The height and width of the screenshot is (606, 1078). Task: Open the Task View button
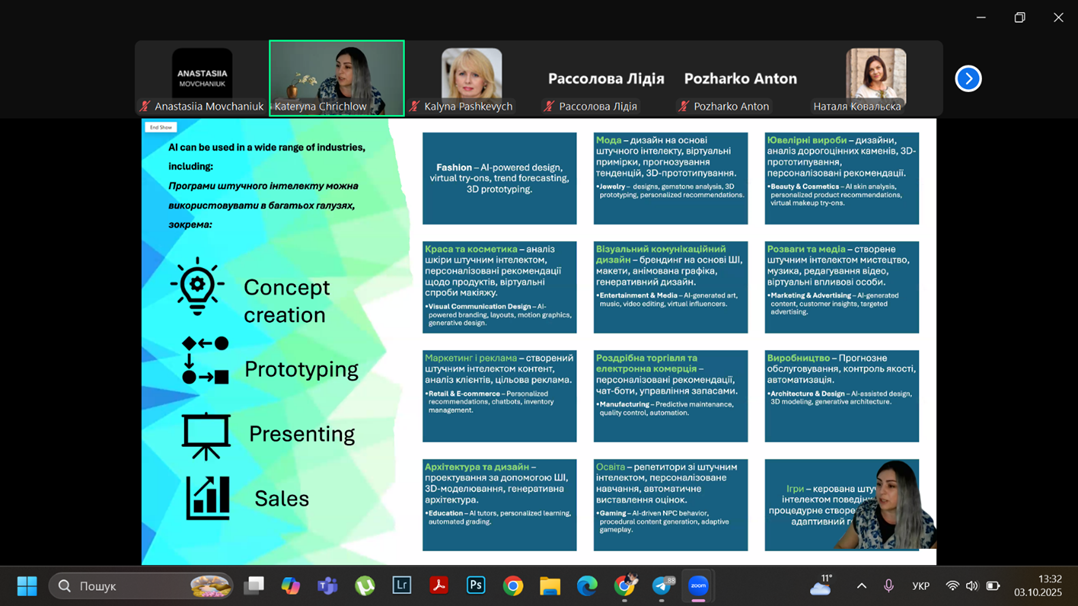click(x=254, y=586)
